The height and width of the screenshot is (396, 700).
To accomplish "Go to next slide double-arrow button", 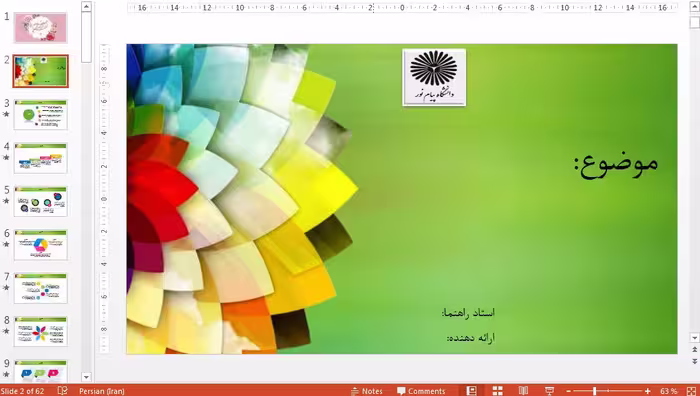I will [x=694, y=361].
